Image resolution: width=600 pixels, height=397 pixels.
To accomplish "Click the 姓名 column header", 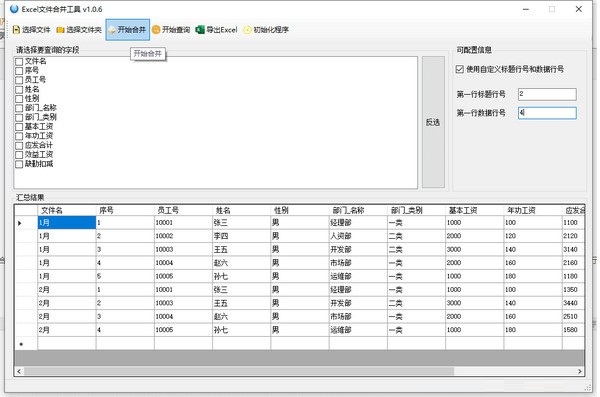I will 241,210.
